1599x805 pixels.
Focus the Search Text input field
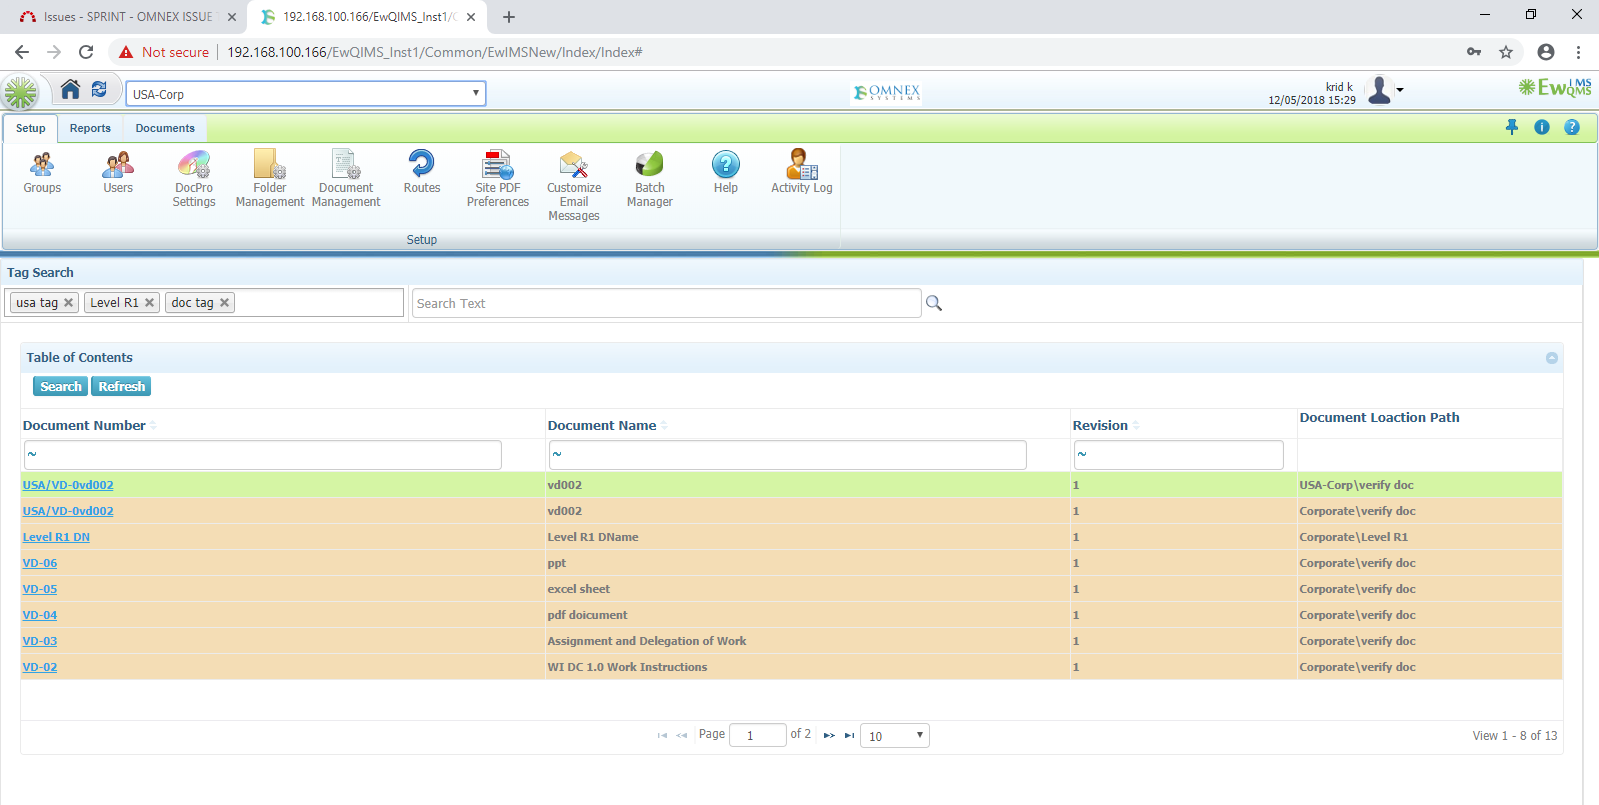[667, 303]
